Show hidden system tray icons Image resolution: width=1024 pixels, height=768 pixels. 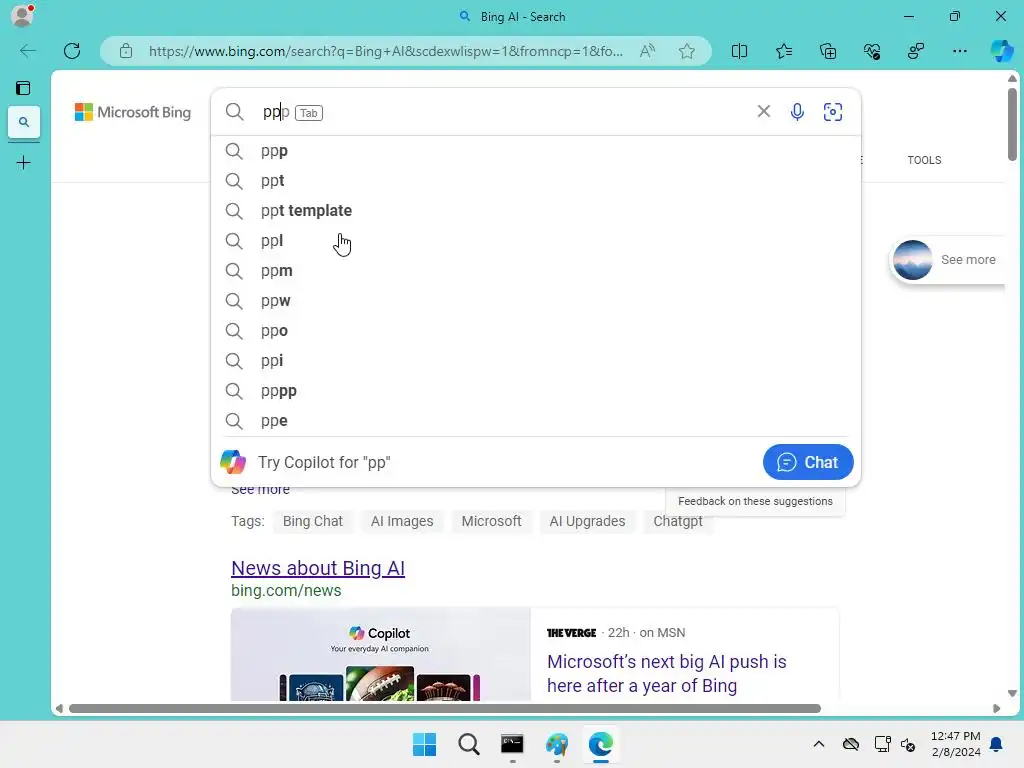click(x=818, y=744)
